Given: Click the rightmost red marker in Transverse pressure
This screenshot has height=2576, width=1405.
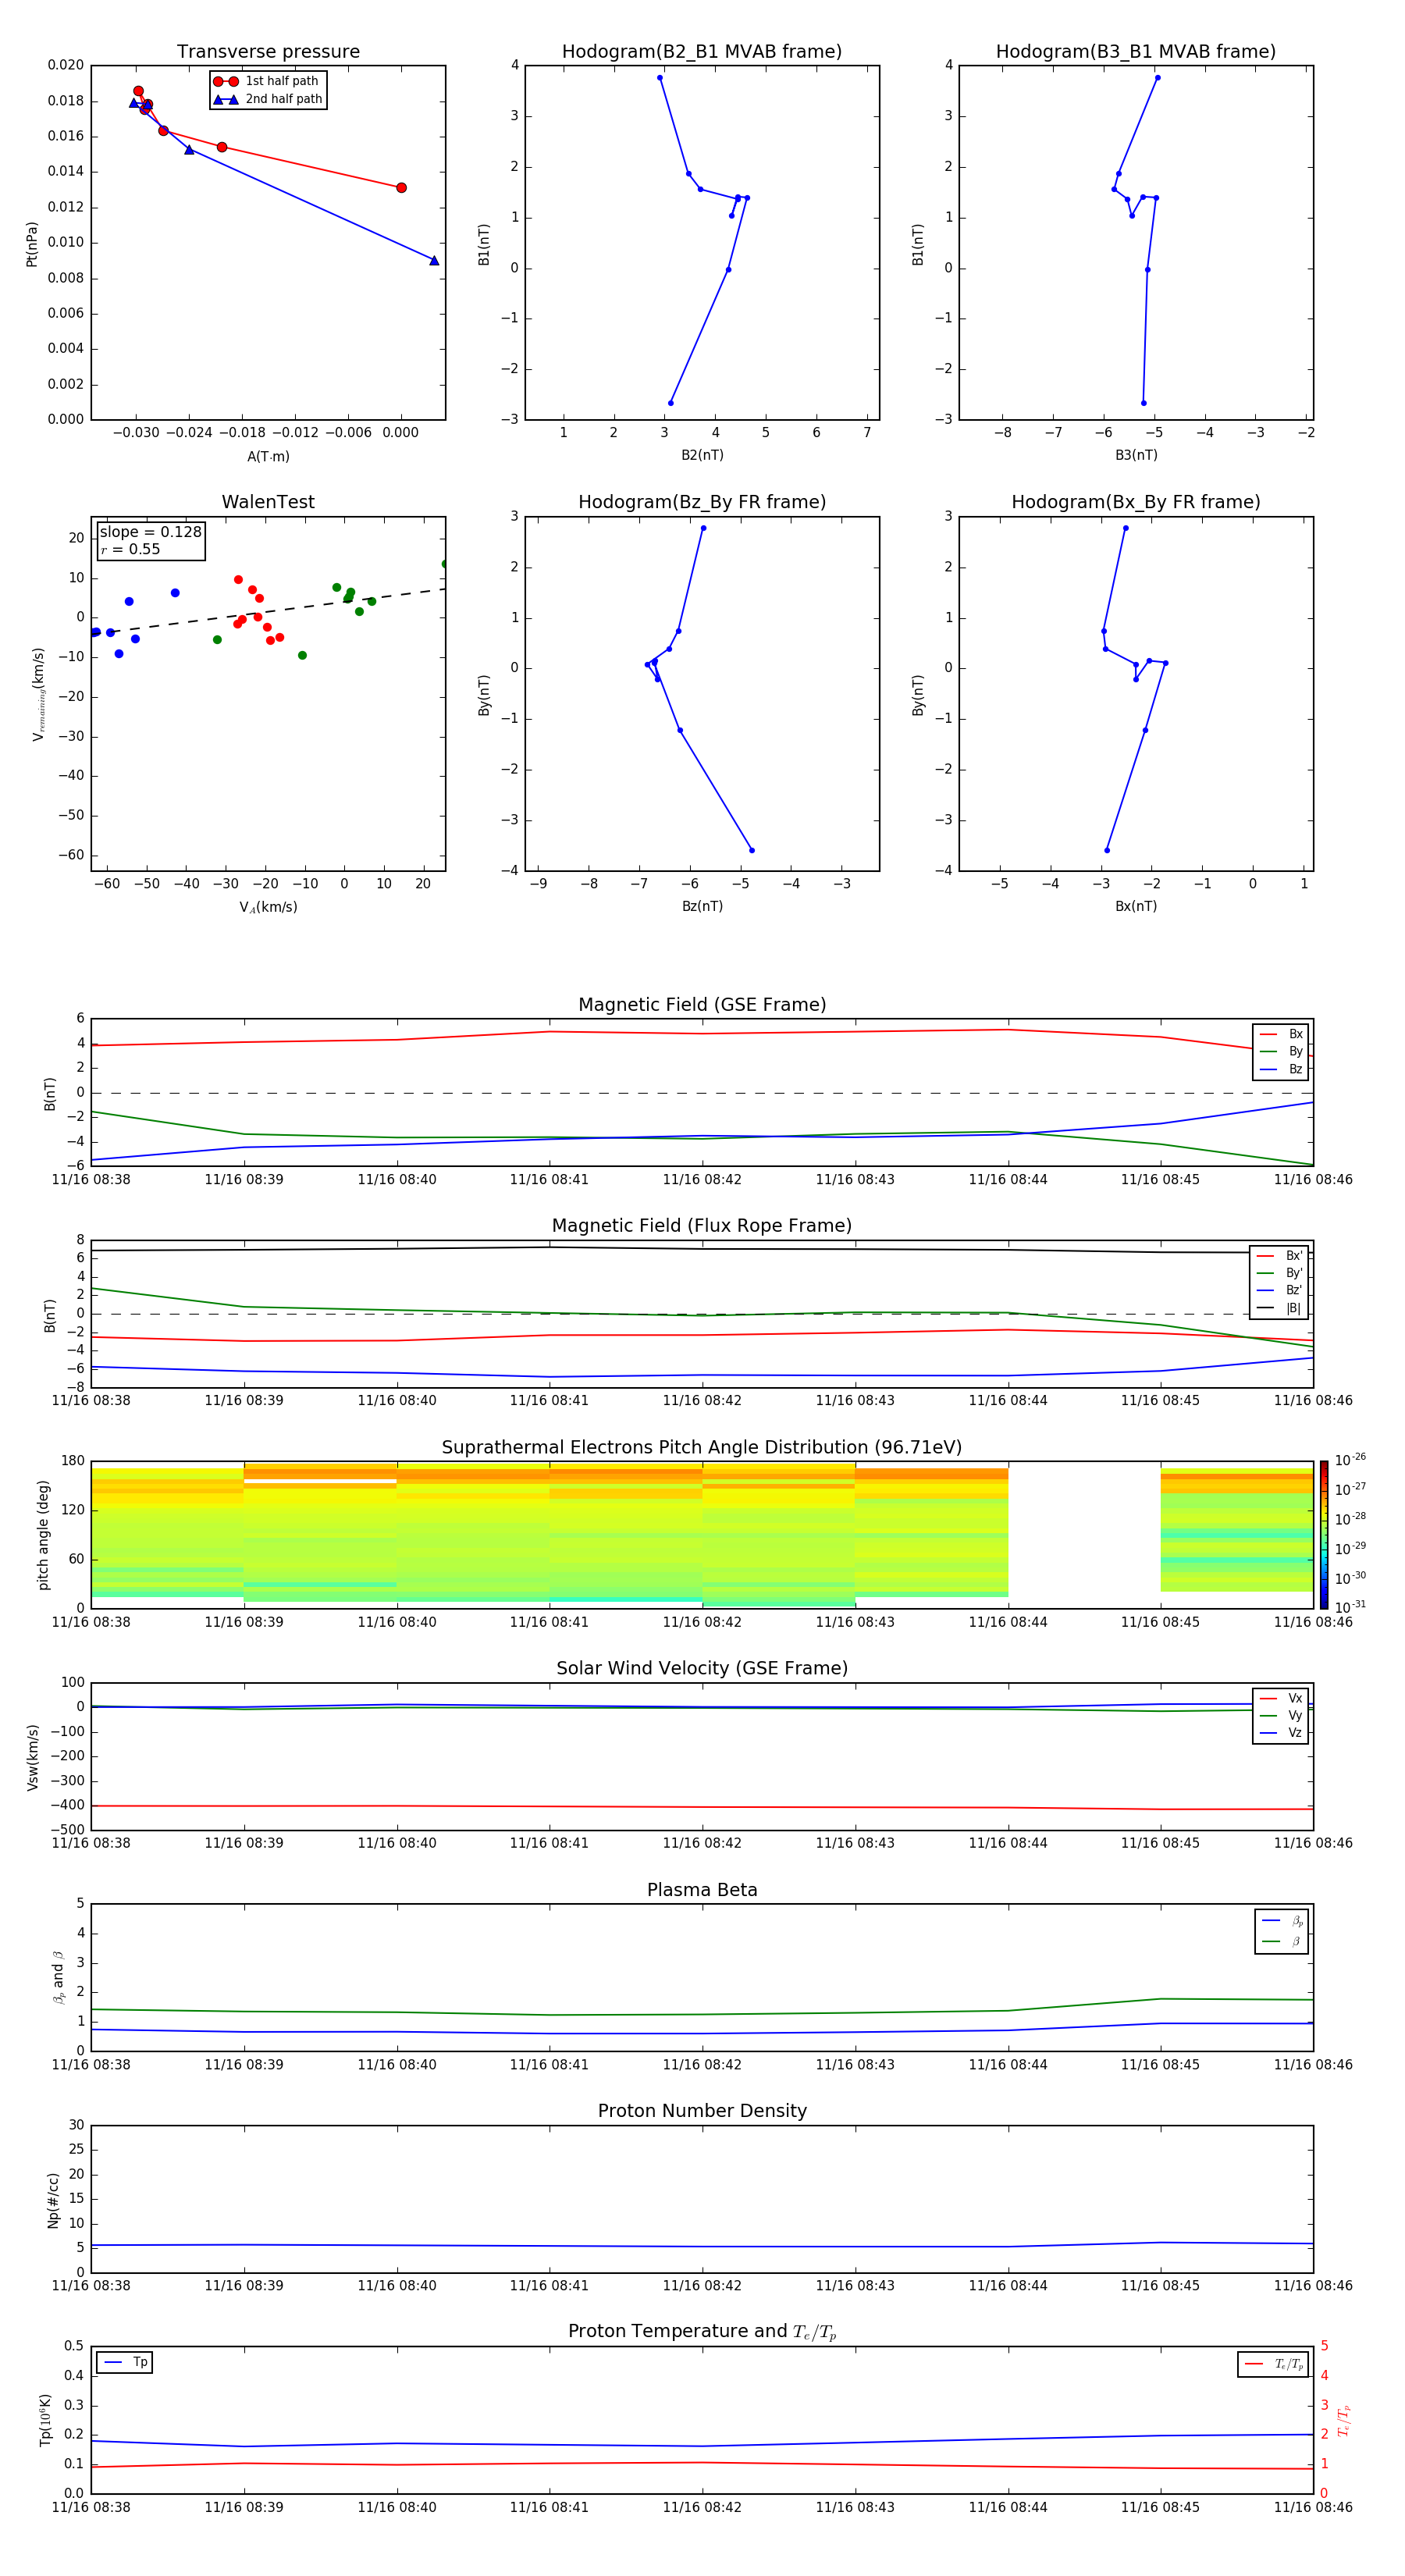Looking at the screenshot, I should point(401,188).
